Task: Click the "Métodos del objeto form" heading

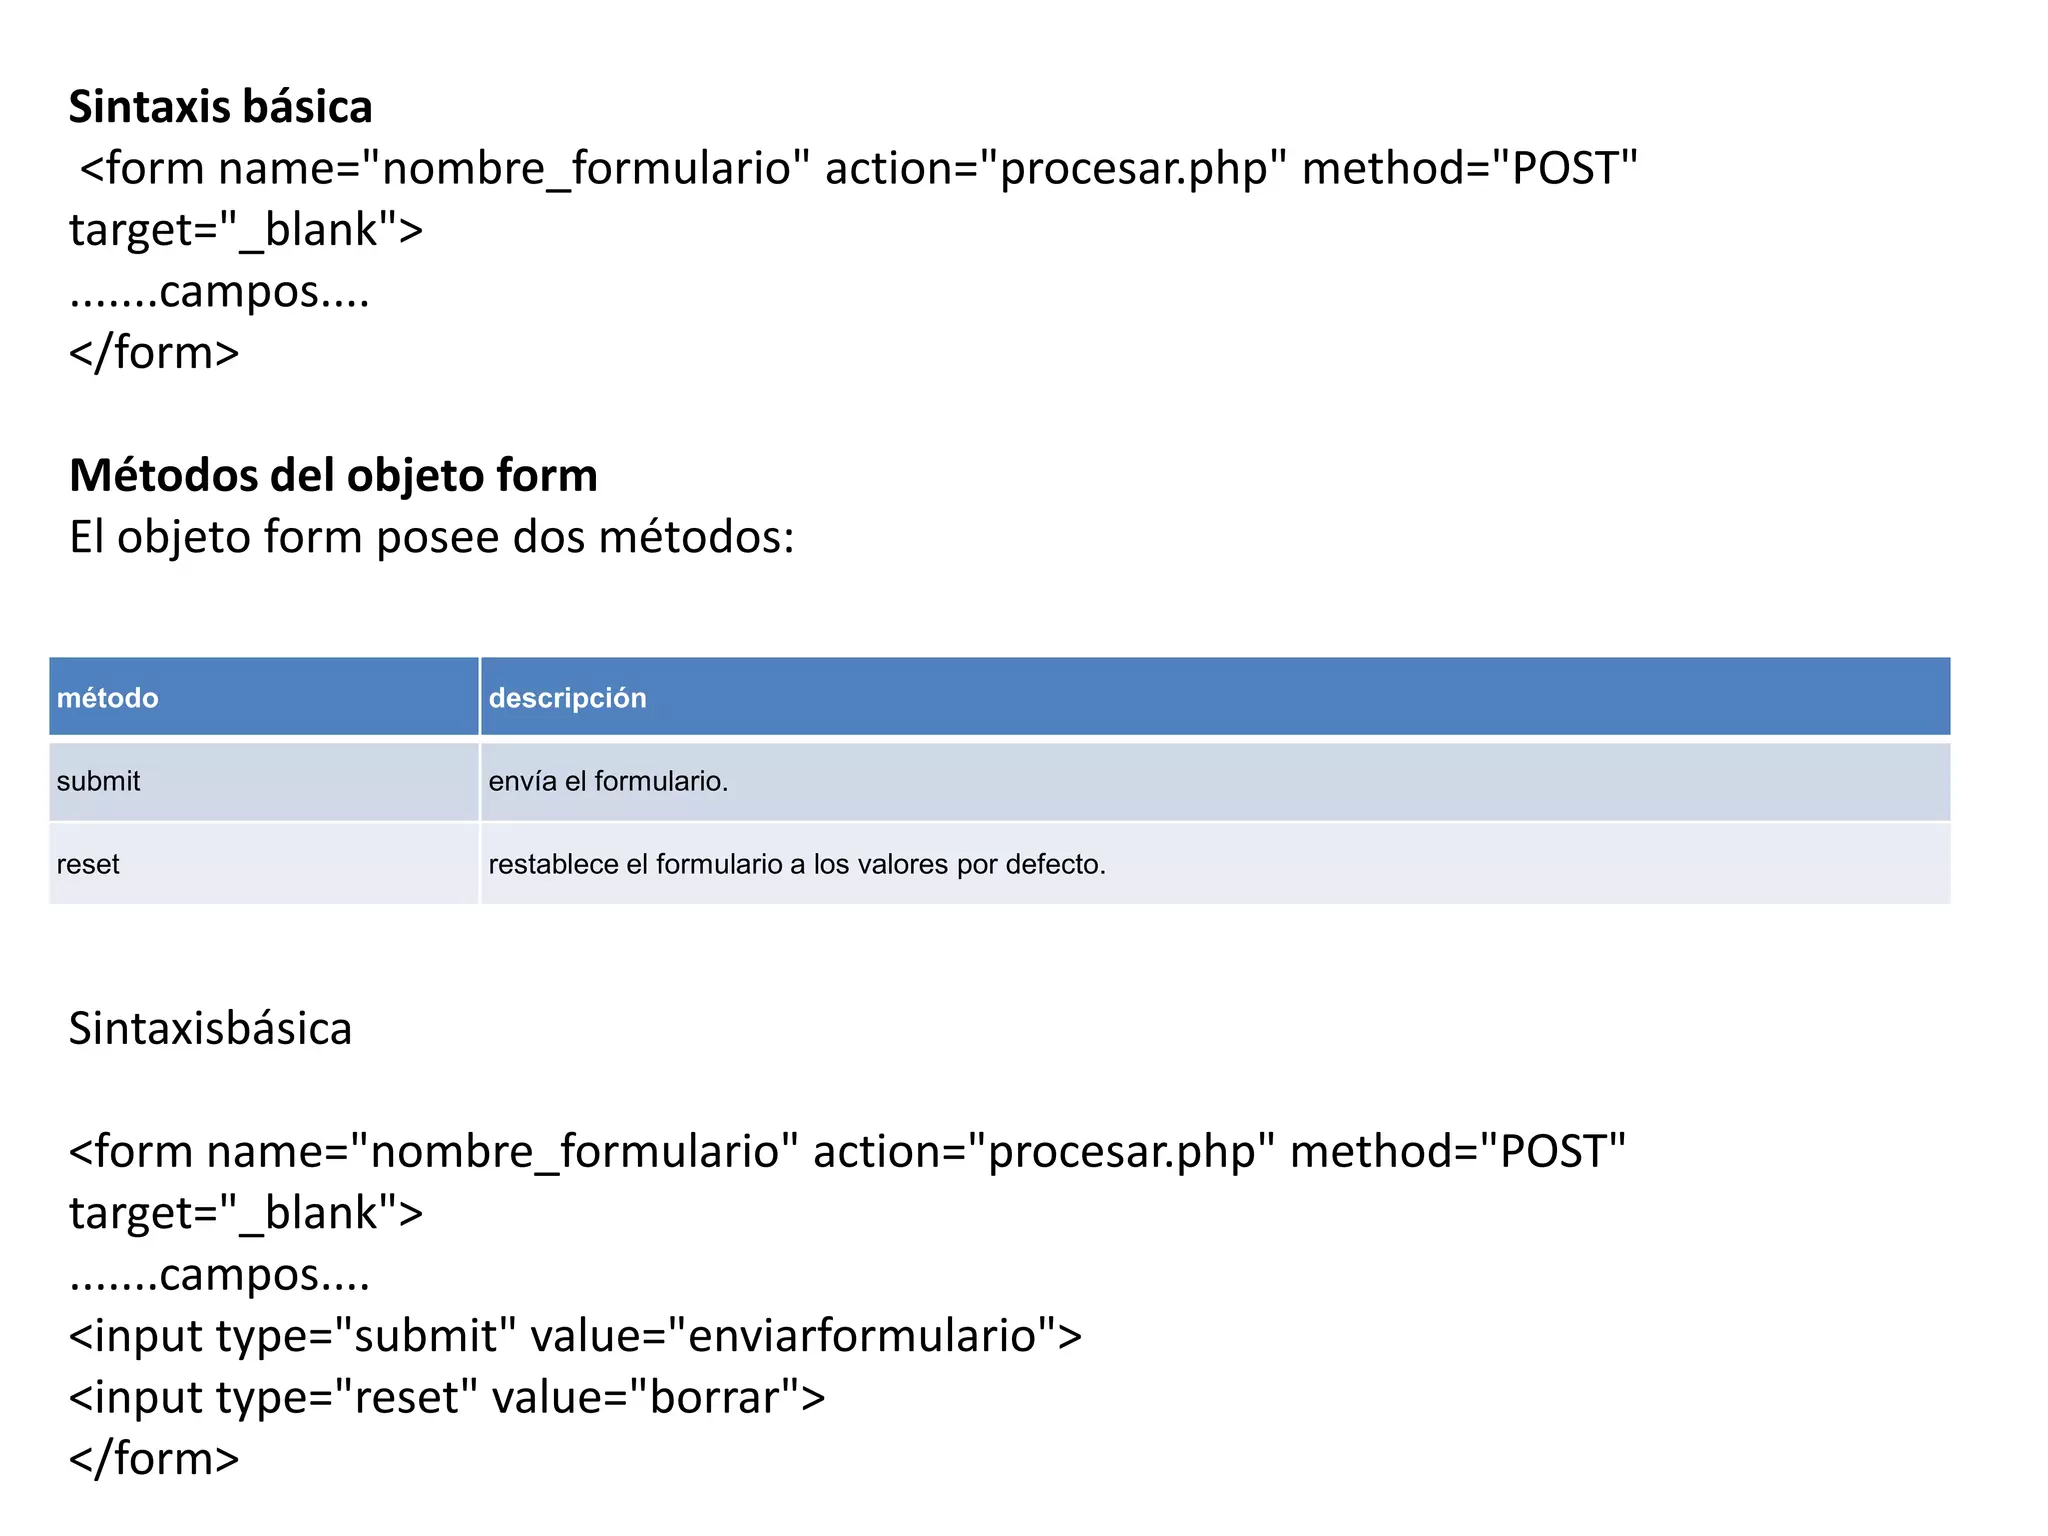Action: pyautogui.click(x=333, y=475)
